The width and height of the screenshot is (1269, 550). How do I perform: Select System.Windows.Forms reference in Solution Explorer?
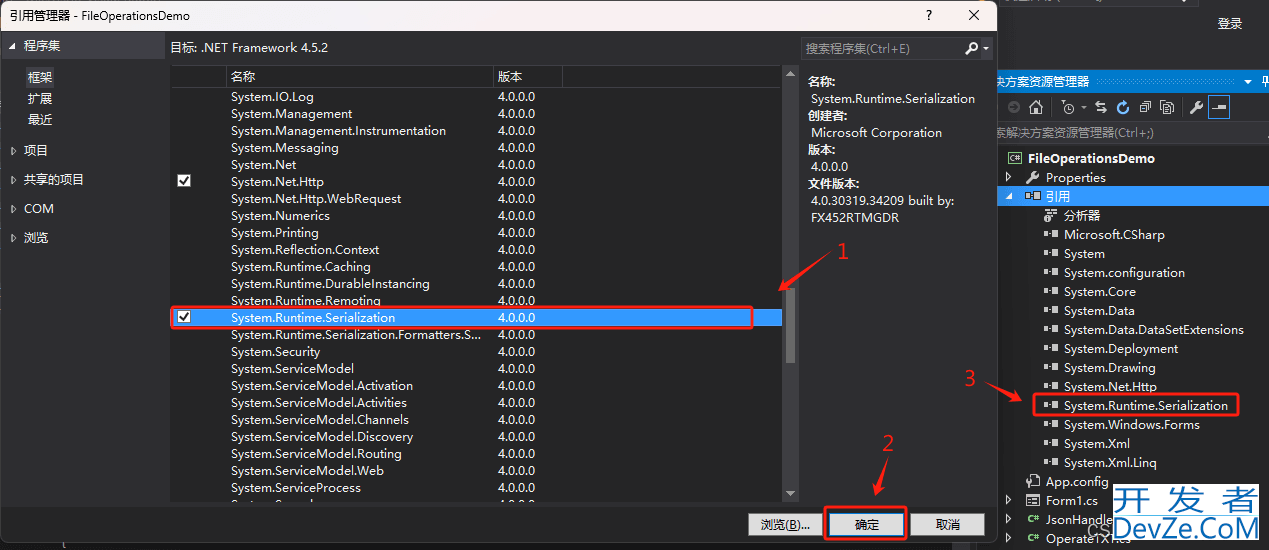tap(1132, 424)
